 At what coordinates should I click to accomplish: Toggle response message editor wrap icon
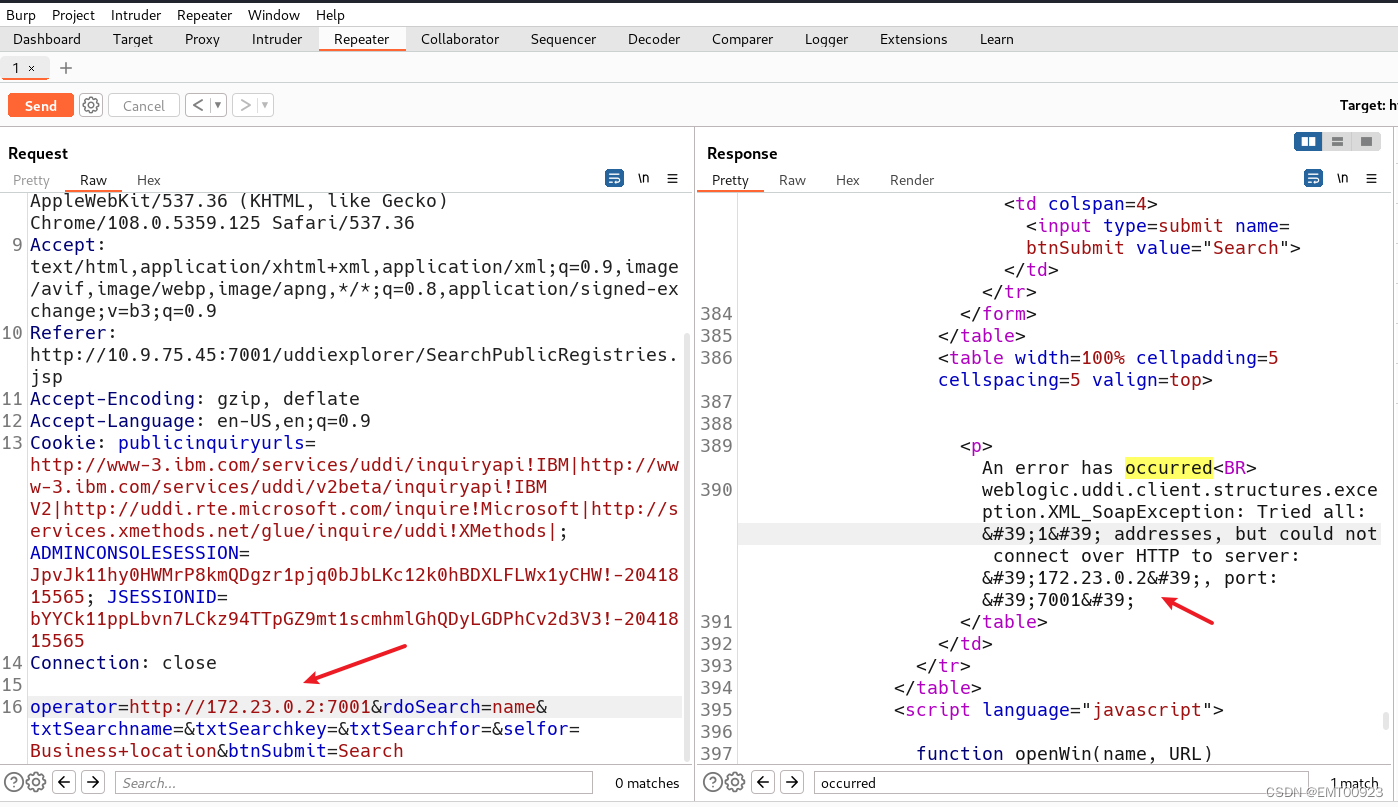pyautogui.click(x=1313, y=179)
